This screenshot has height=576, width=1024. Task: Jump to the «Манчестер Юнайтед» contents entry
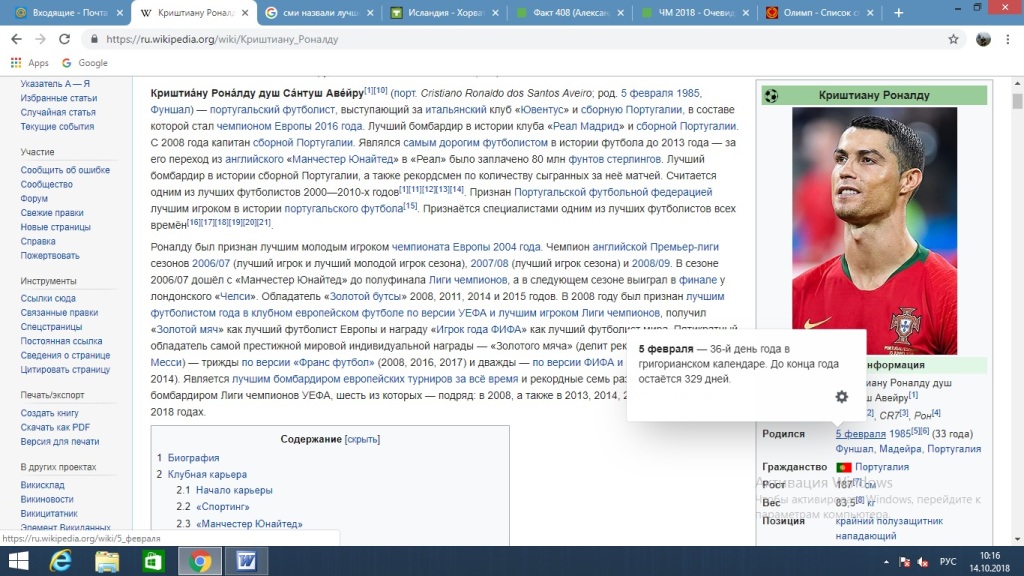(249, 524)
